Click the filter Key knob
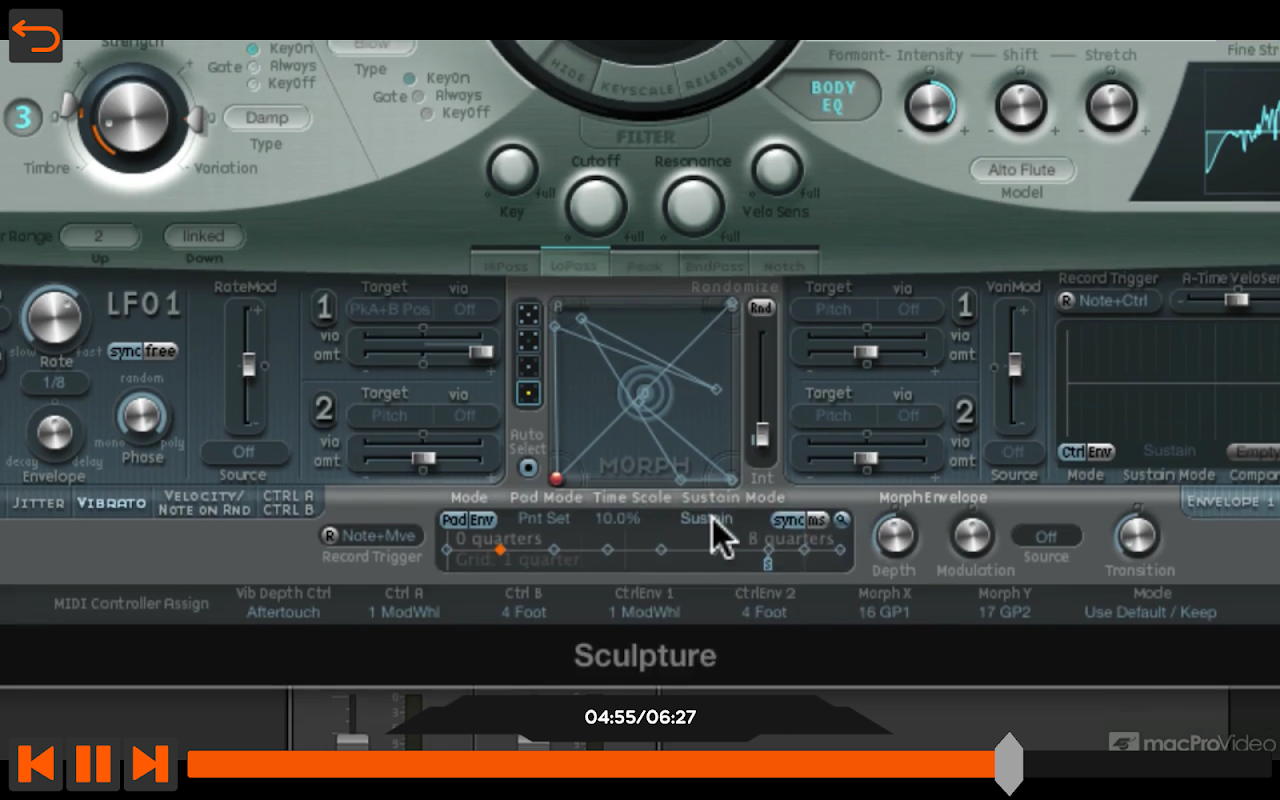 point(512,169)
